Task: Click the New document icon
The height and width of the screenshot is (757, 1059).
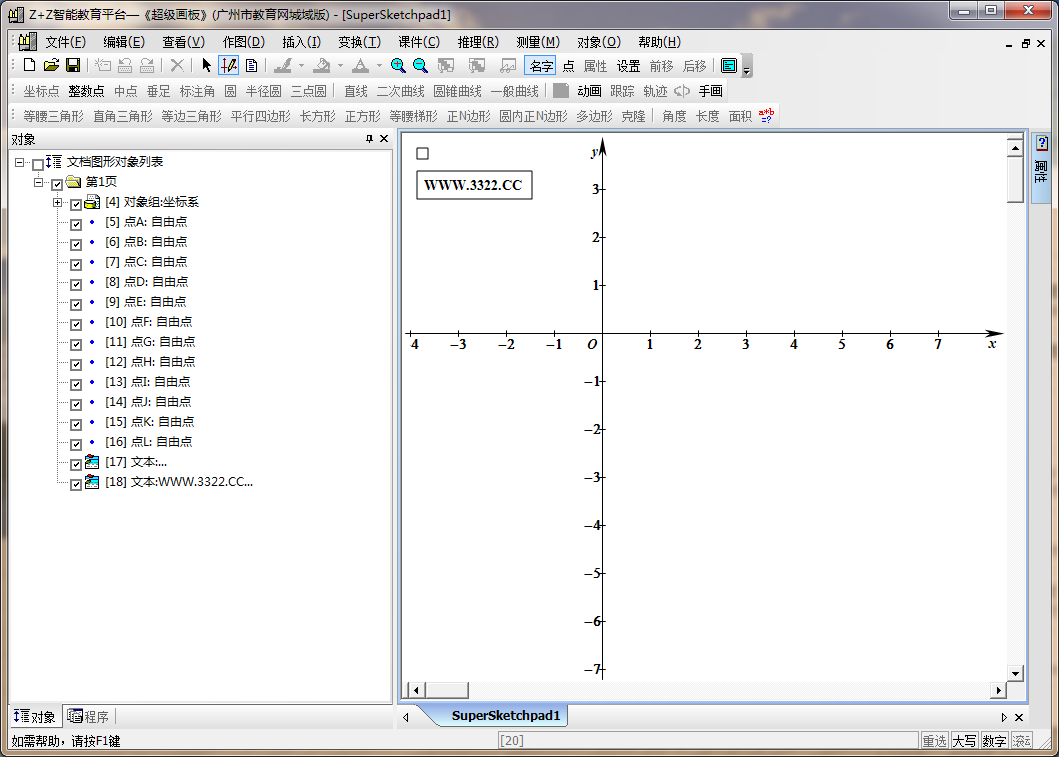Action: [x=29, y=66]
